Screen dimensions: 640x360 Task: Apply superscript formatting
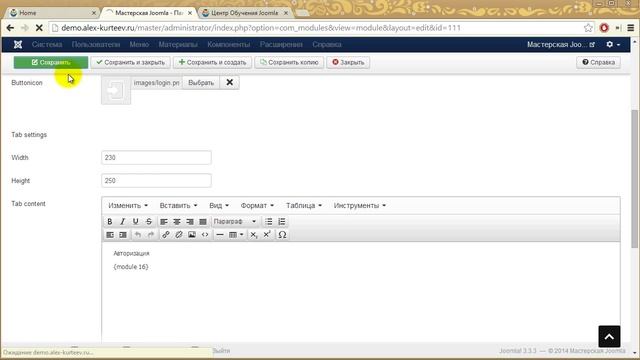point(267,235)
